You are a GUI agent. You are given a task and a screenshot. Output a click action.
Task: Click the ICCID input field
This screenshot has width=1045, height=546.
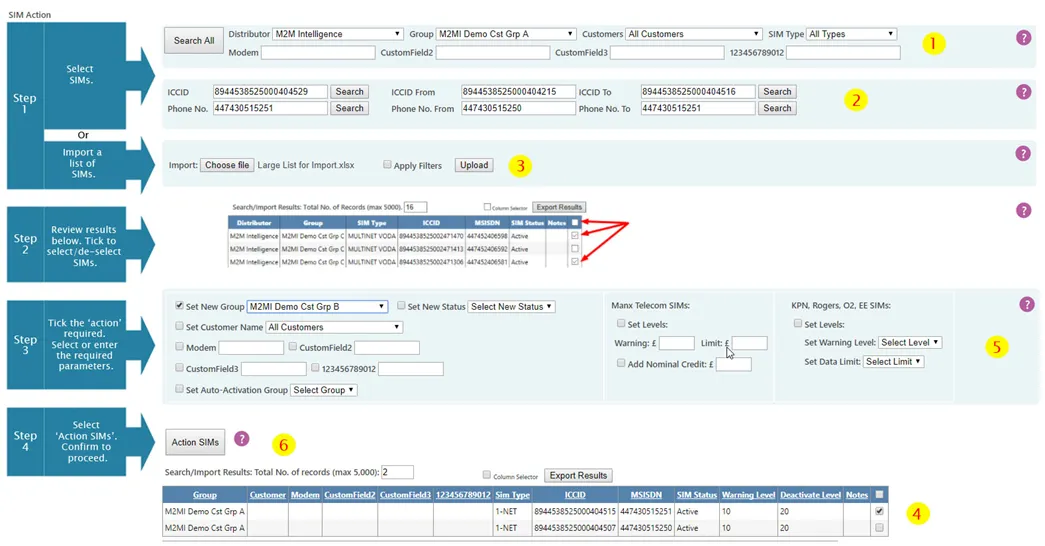[x=270, y=92]
